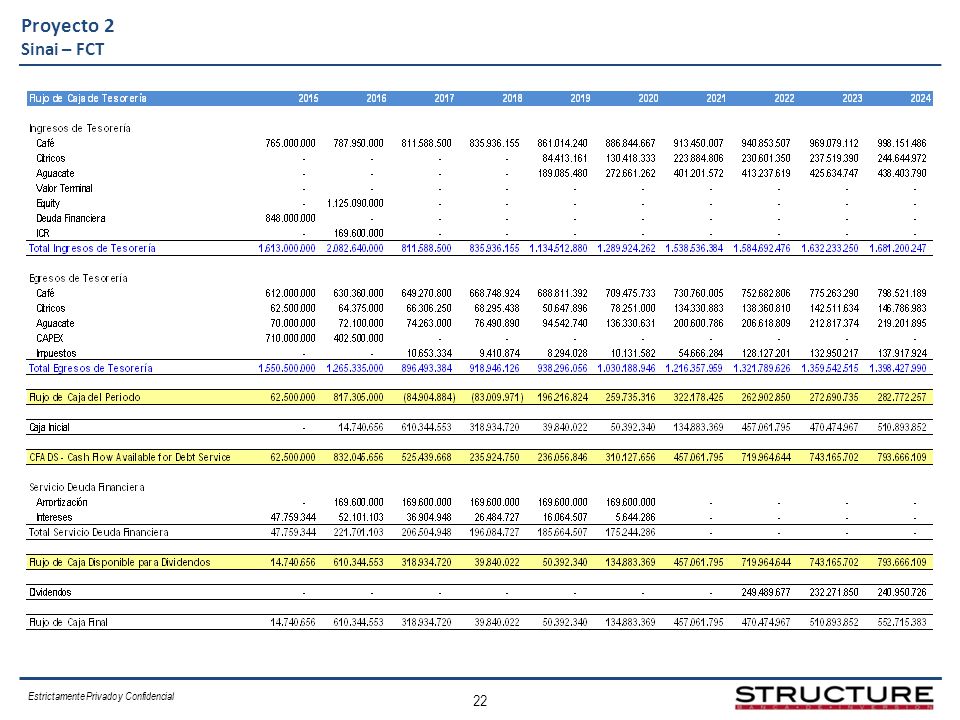
Task: Click the 'Estrictamente Privado y Confidencial' footer
Action: click(x=101, y=696)
